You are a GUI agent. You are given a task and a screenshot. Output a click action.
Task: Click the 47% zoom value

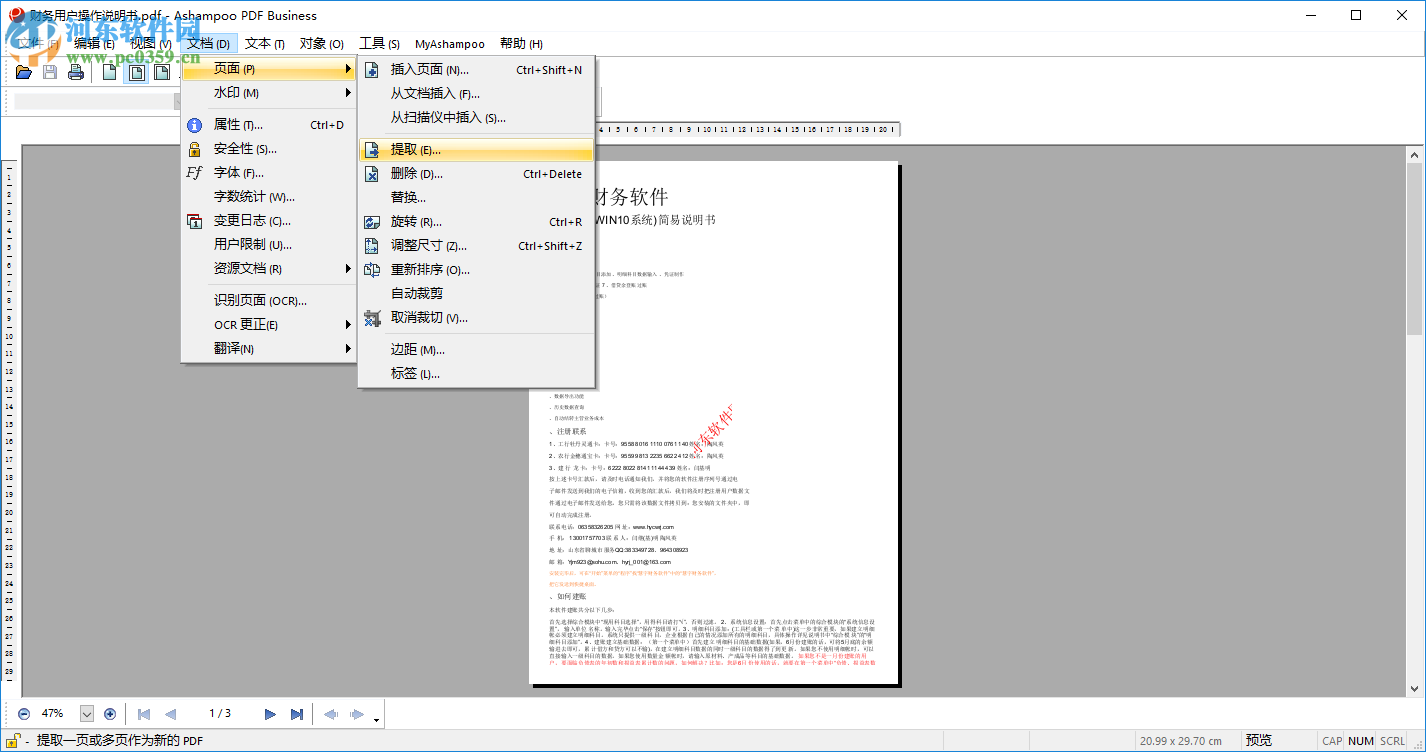click(53, 713)
